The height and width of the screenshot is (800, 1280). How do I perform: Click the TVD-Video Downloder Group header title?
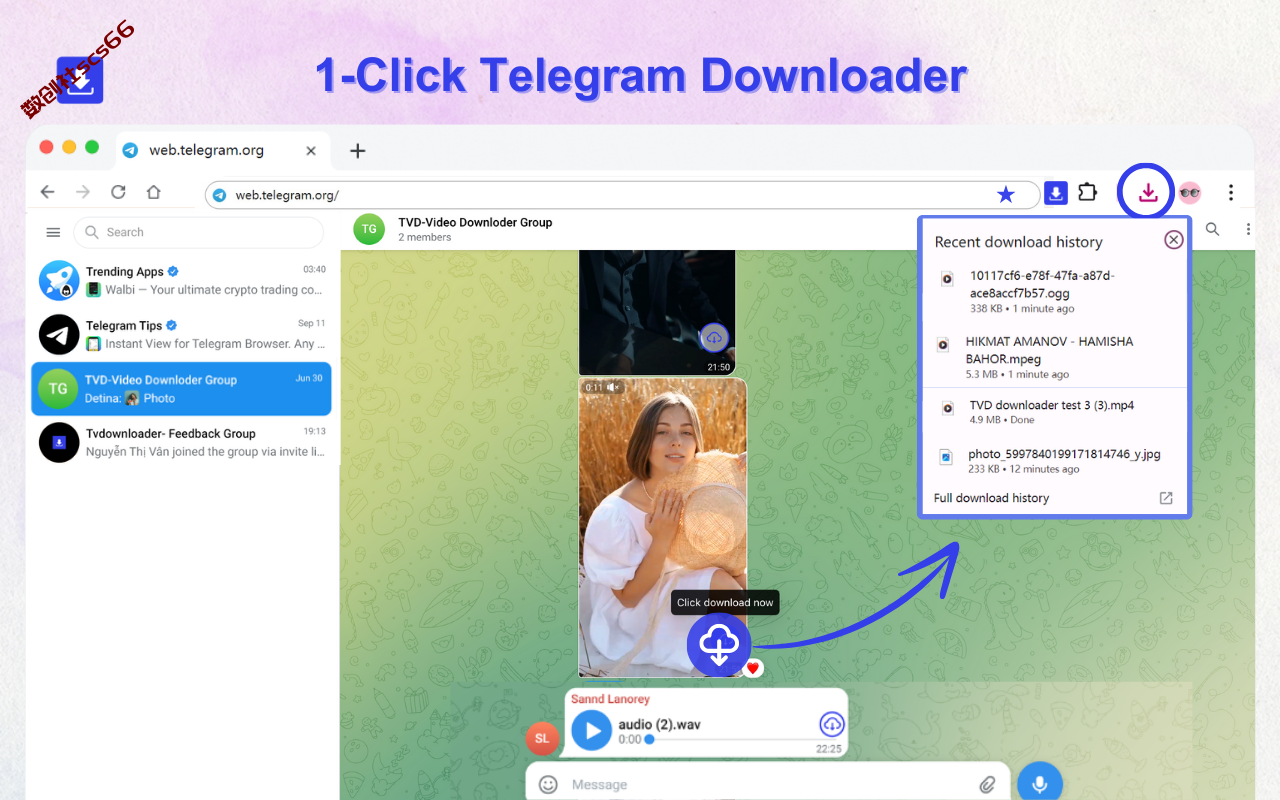point(475,222)
